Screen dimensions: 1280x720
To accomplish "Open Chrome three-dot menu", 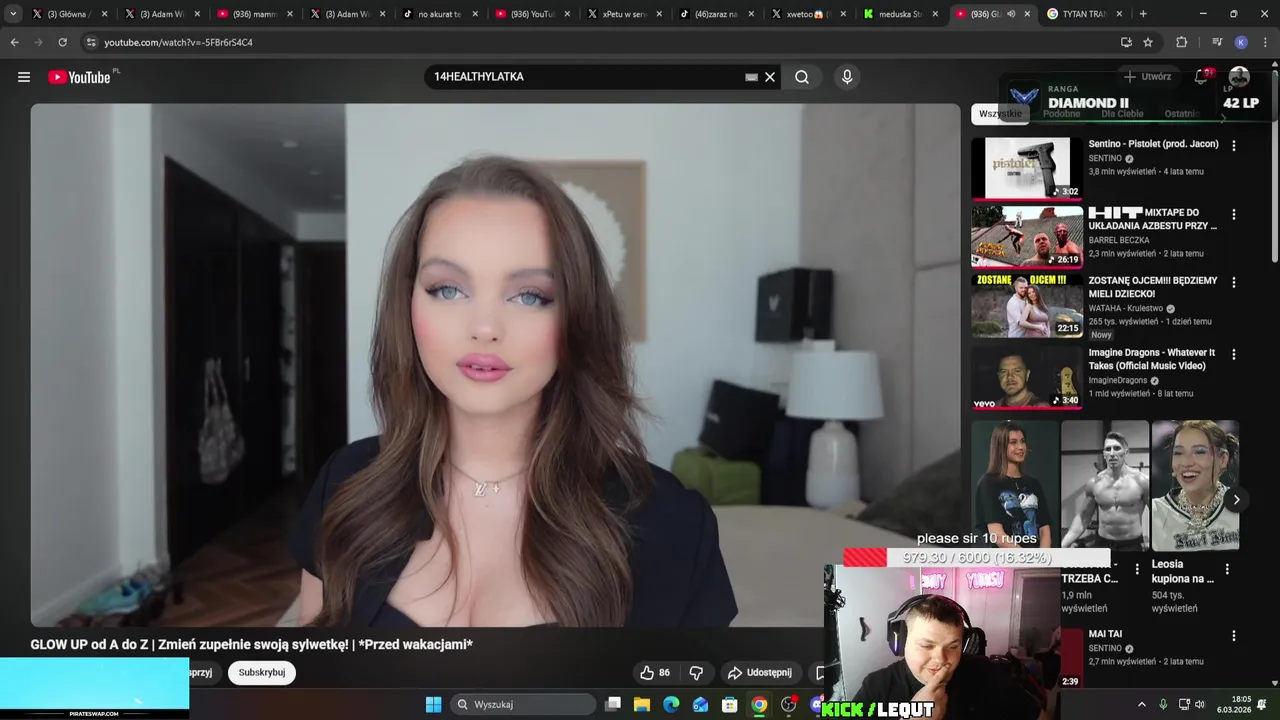I will tap(1265, 42).
